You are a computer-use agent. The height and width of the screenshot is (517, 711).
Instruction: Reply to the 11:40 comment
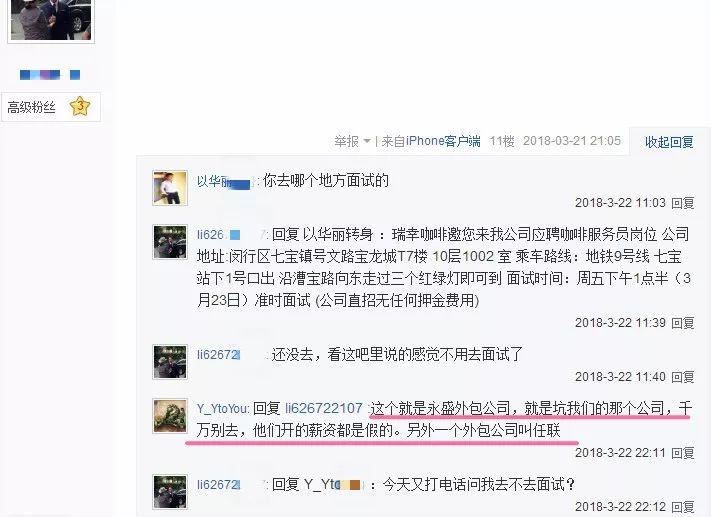[682, 377]
